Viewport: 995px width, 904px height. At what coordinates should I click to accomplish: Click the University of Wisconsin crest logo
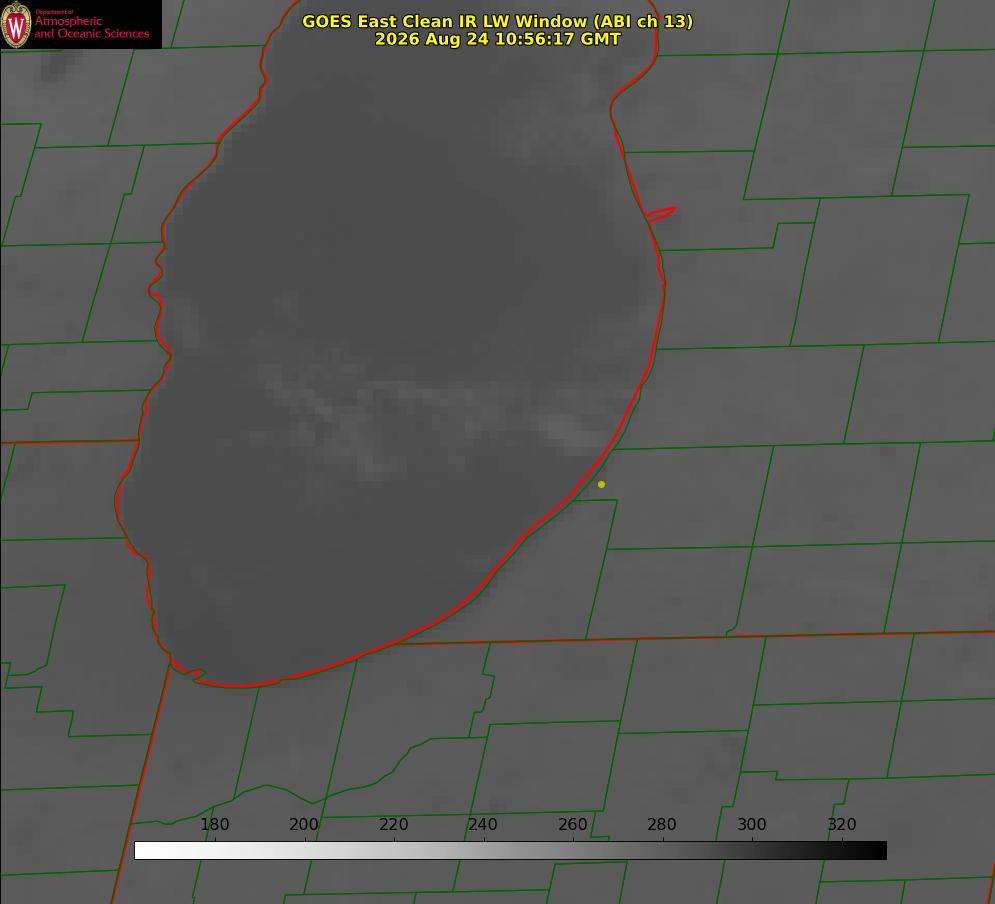pyautogui.click(x=16, y=24)
